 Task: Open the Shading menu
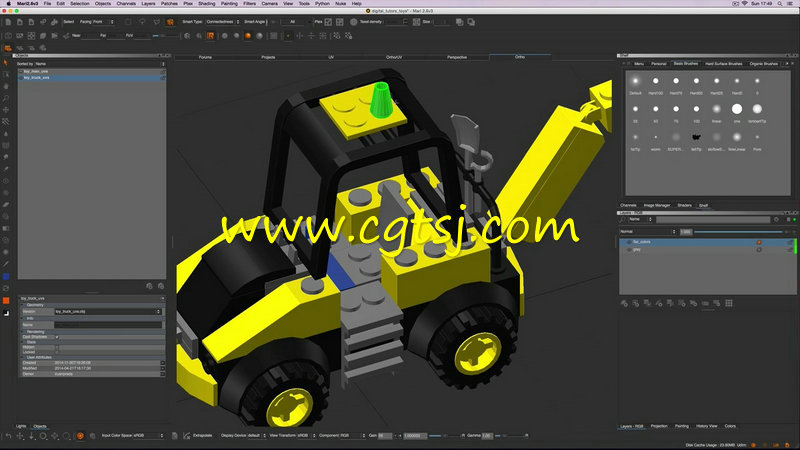point(207,4)
